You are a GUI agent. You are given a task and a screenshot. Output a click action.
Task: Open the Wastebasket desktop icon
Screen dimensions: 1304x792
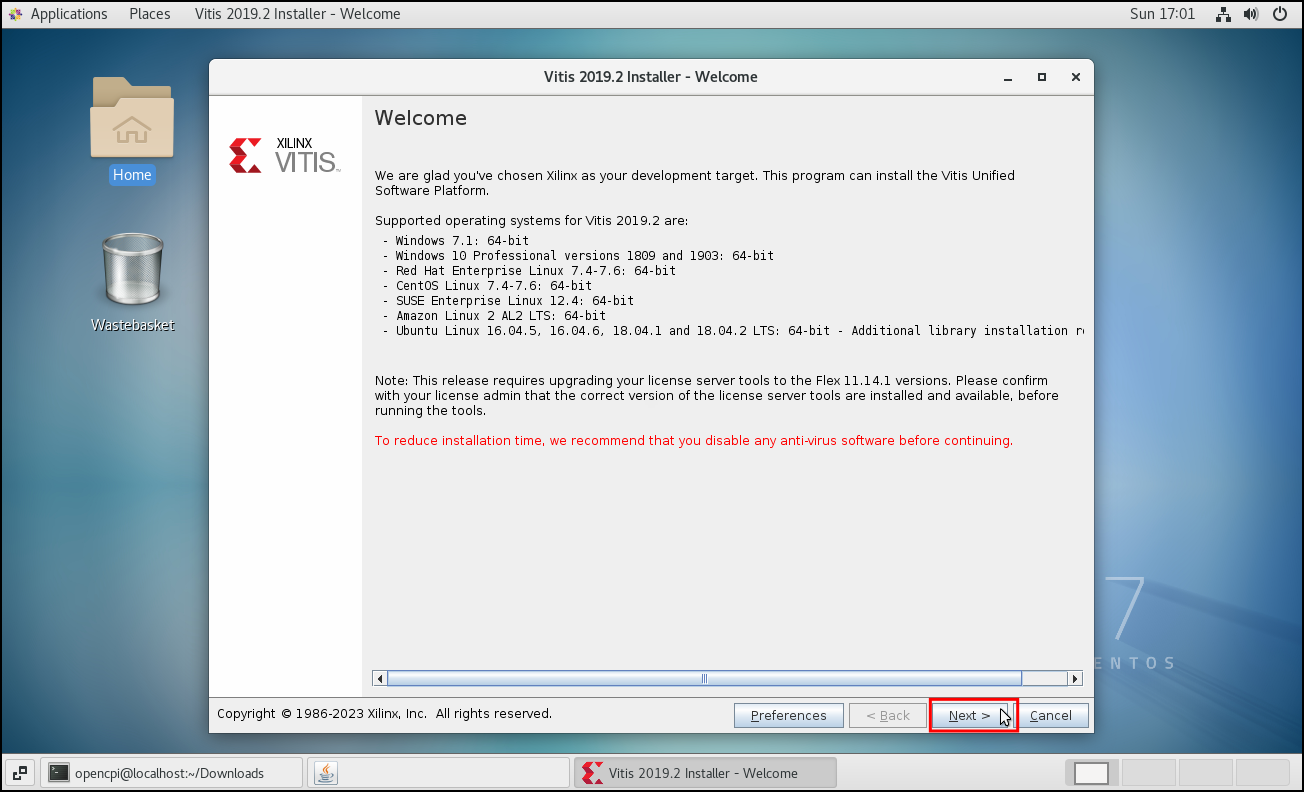coord(132,282)
